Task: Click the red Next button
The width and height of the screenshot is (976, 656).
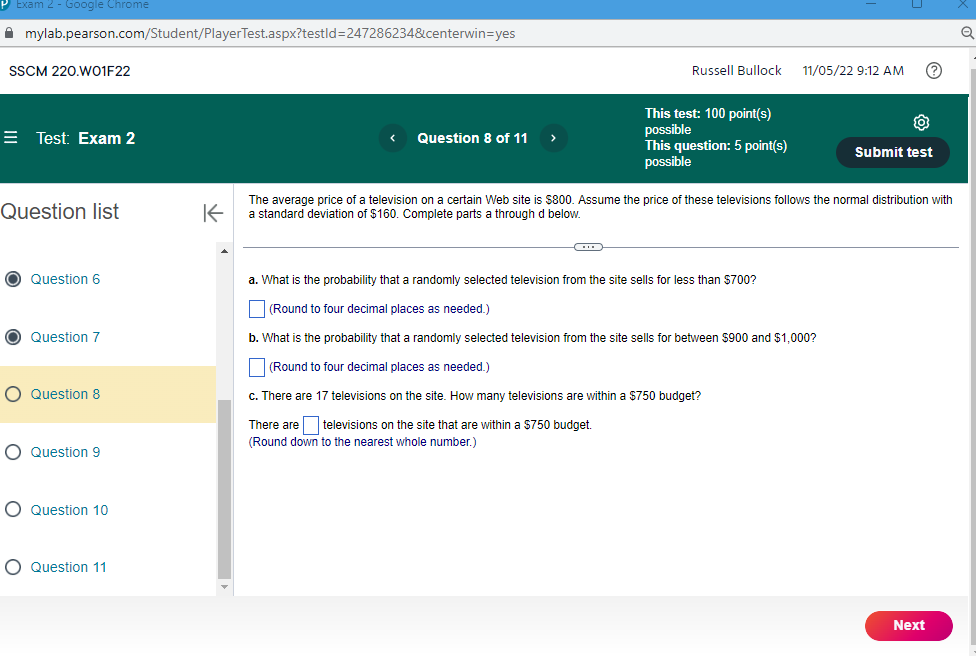Action: pos(909,626)
